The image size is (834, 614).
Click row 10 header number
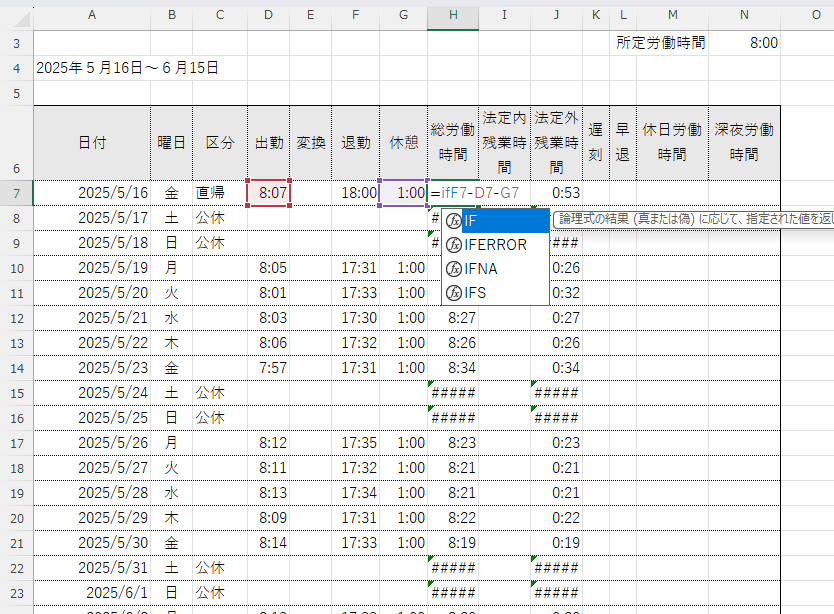[x=16, y=268]
